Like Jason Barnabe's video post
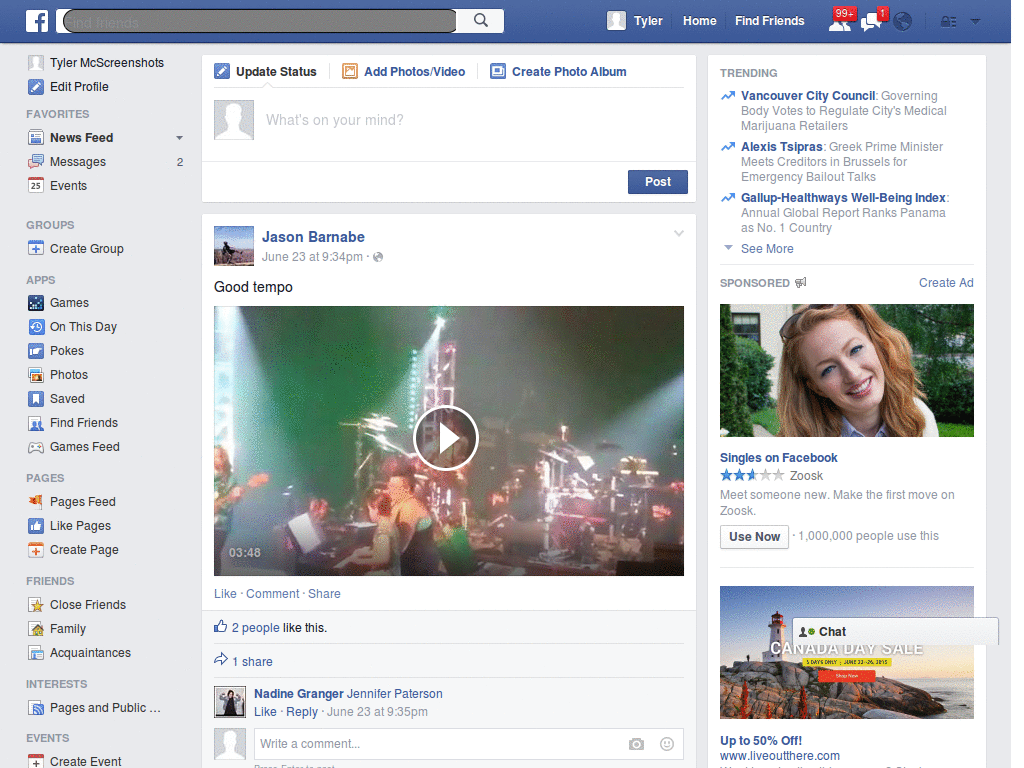1024x768 pixels. [x=225, y=594]
